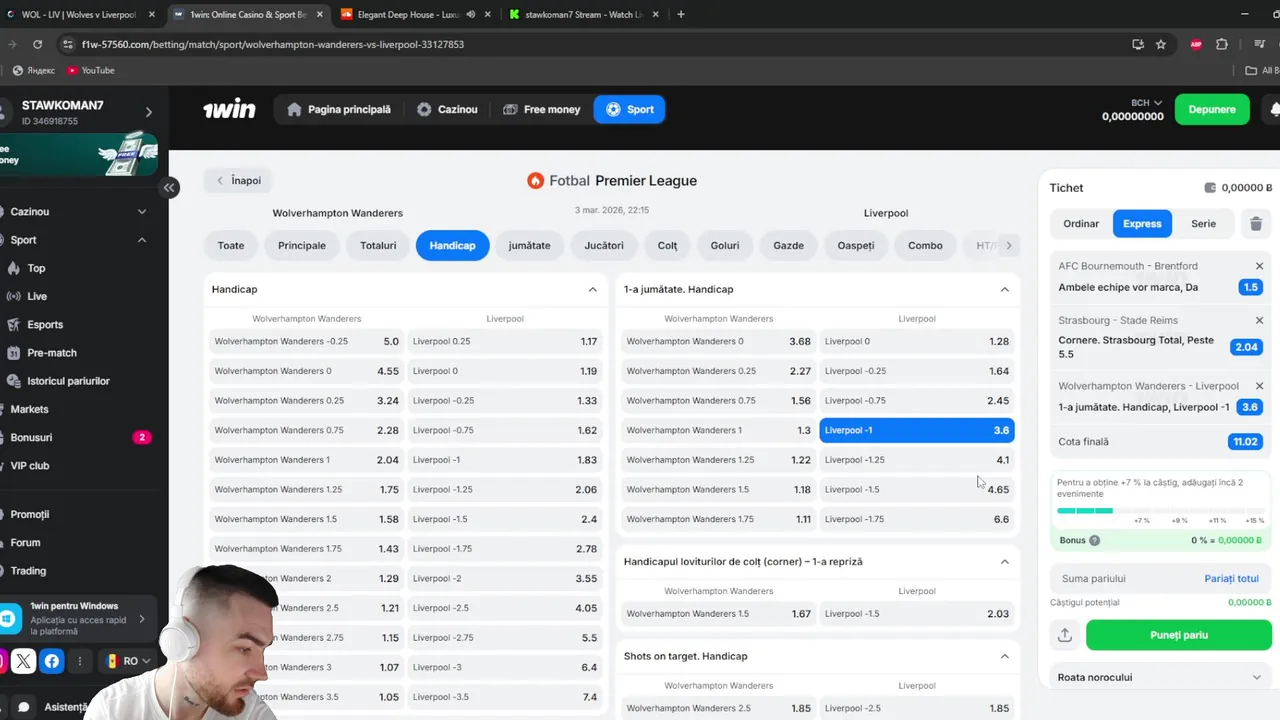
Task: Collapse the Handicap section
Action: click(x=593, y=289)
